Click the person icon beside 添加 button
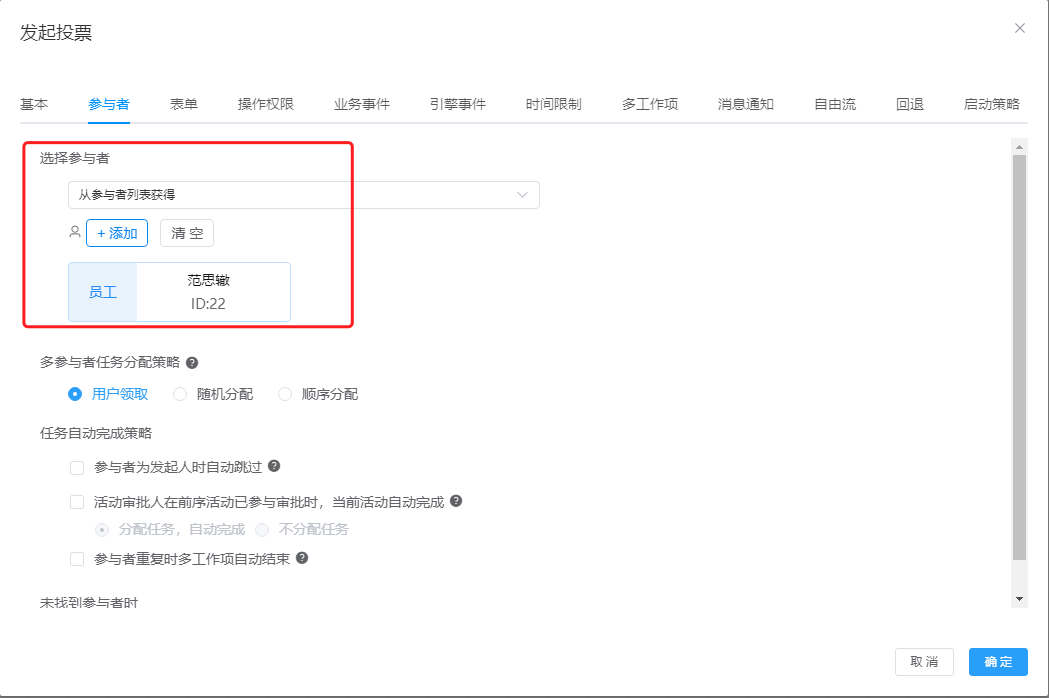Viewport: 1049px width, 698px height. [x=74, y=232]
